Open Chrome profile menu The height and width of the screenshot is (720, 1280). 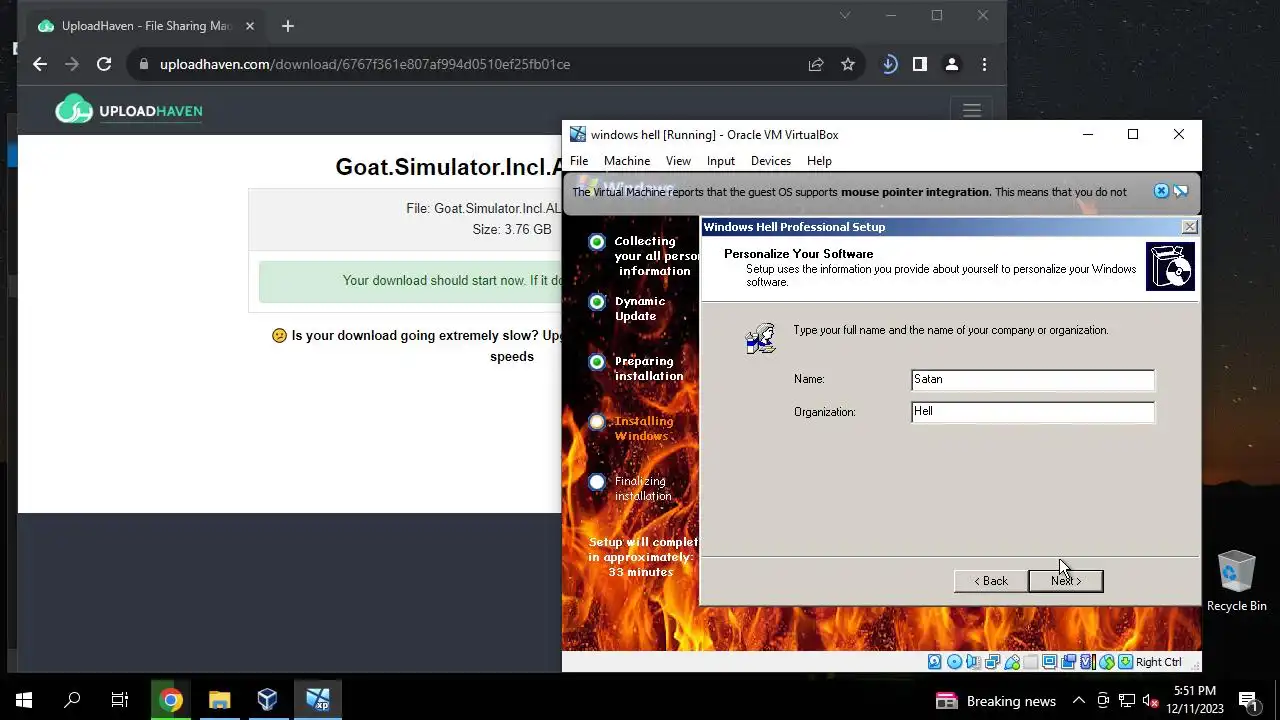tap(952, 64)
